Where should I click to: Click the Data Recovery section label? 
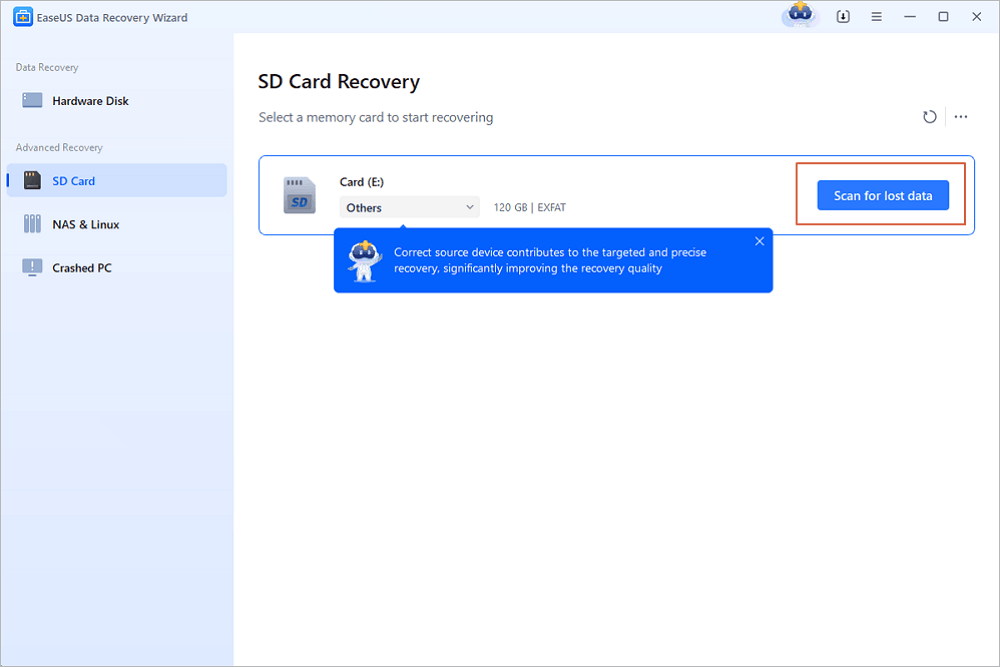click(x=47, y=67)
